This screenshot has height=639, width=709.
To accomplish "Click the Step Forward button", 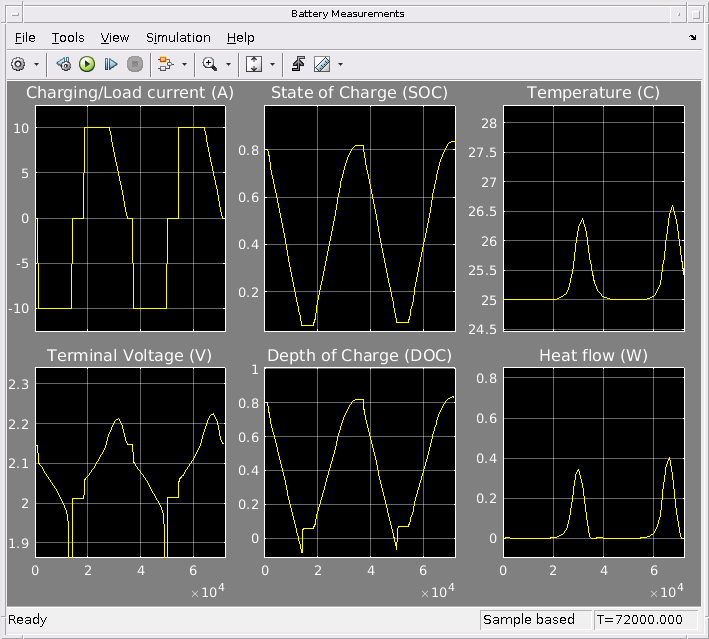I will [x=111, y=64].
